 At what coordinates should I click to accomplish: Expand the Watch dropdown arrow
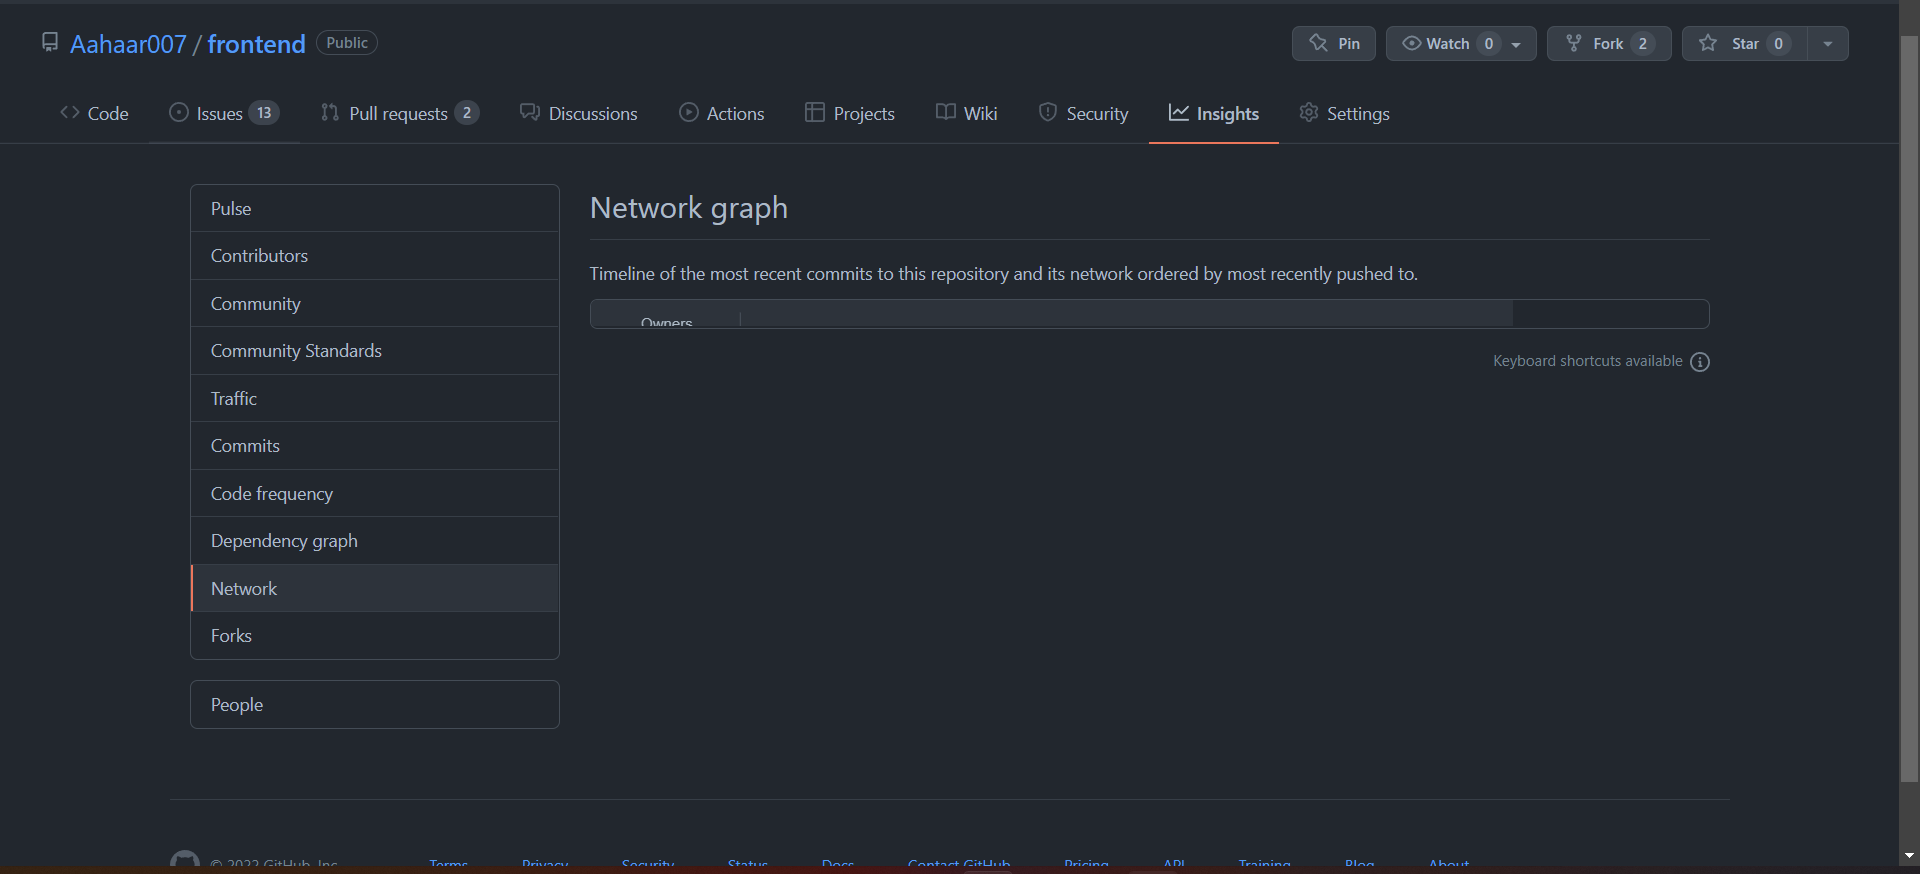(x=1517, y=44)
